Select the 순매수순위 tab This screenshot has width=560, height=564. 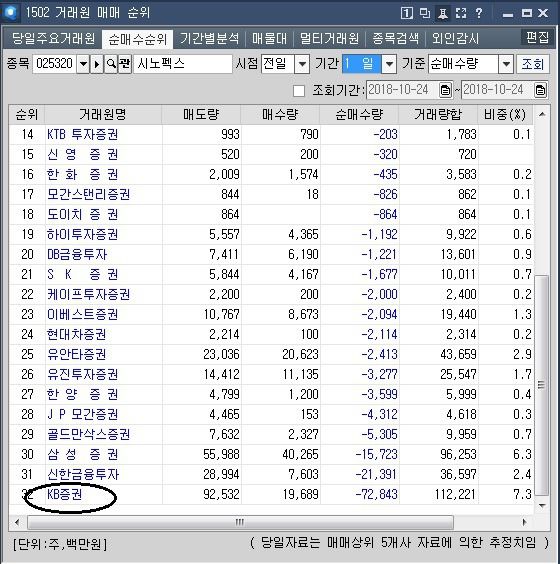137,39
